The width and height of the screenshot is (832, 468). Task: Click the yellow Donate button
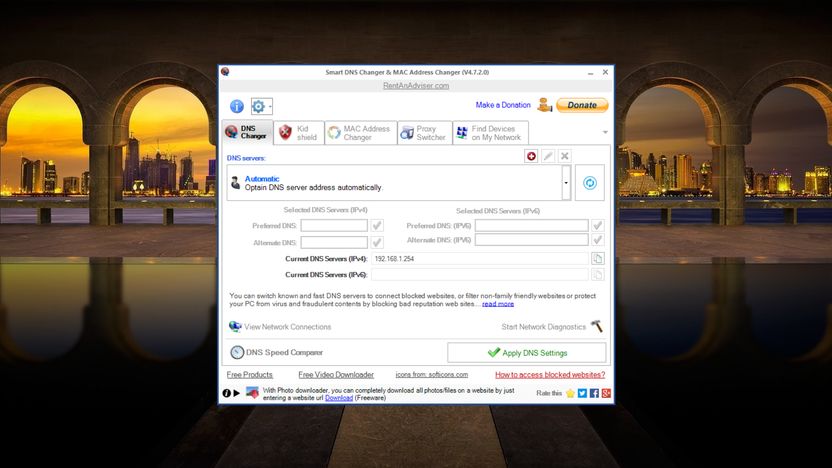coord(582,105)
